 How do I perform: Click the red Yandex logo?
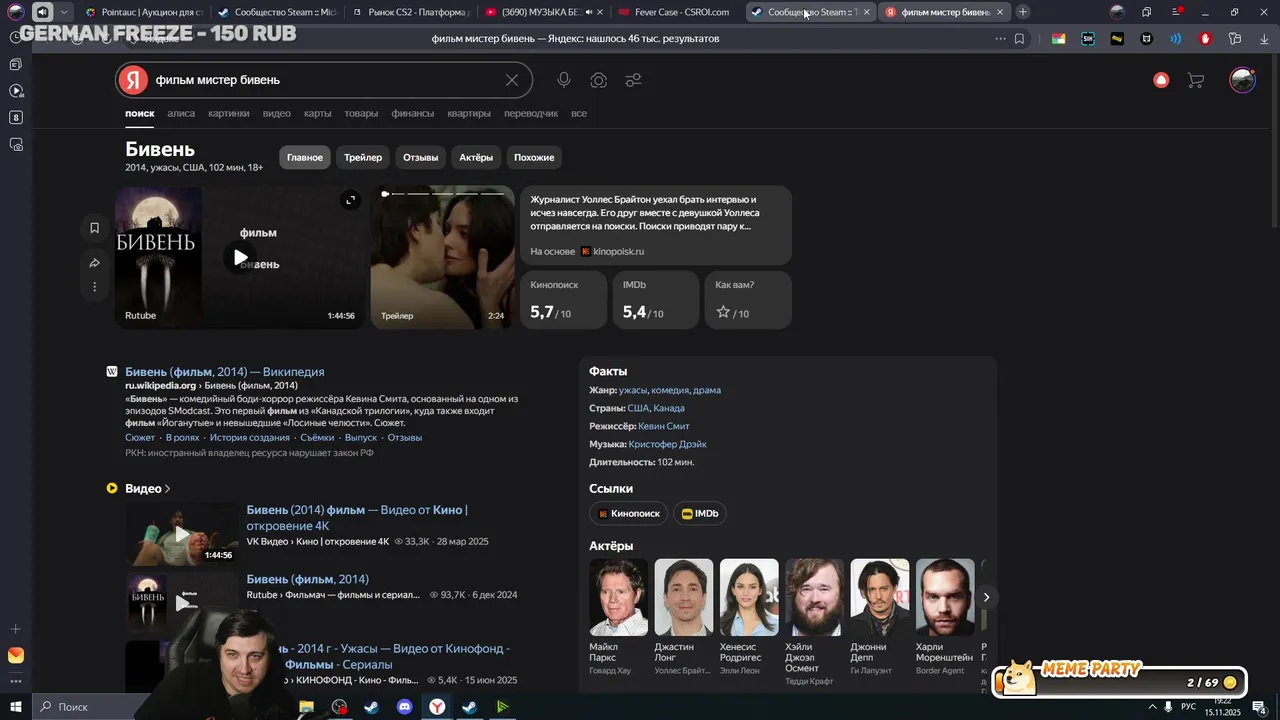[x=133, y=80]
